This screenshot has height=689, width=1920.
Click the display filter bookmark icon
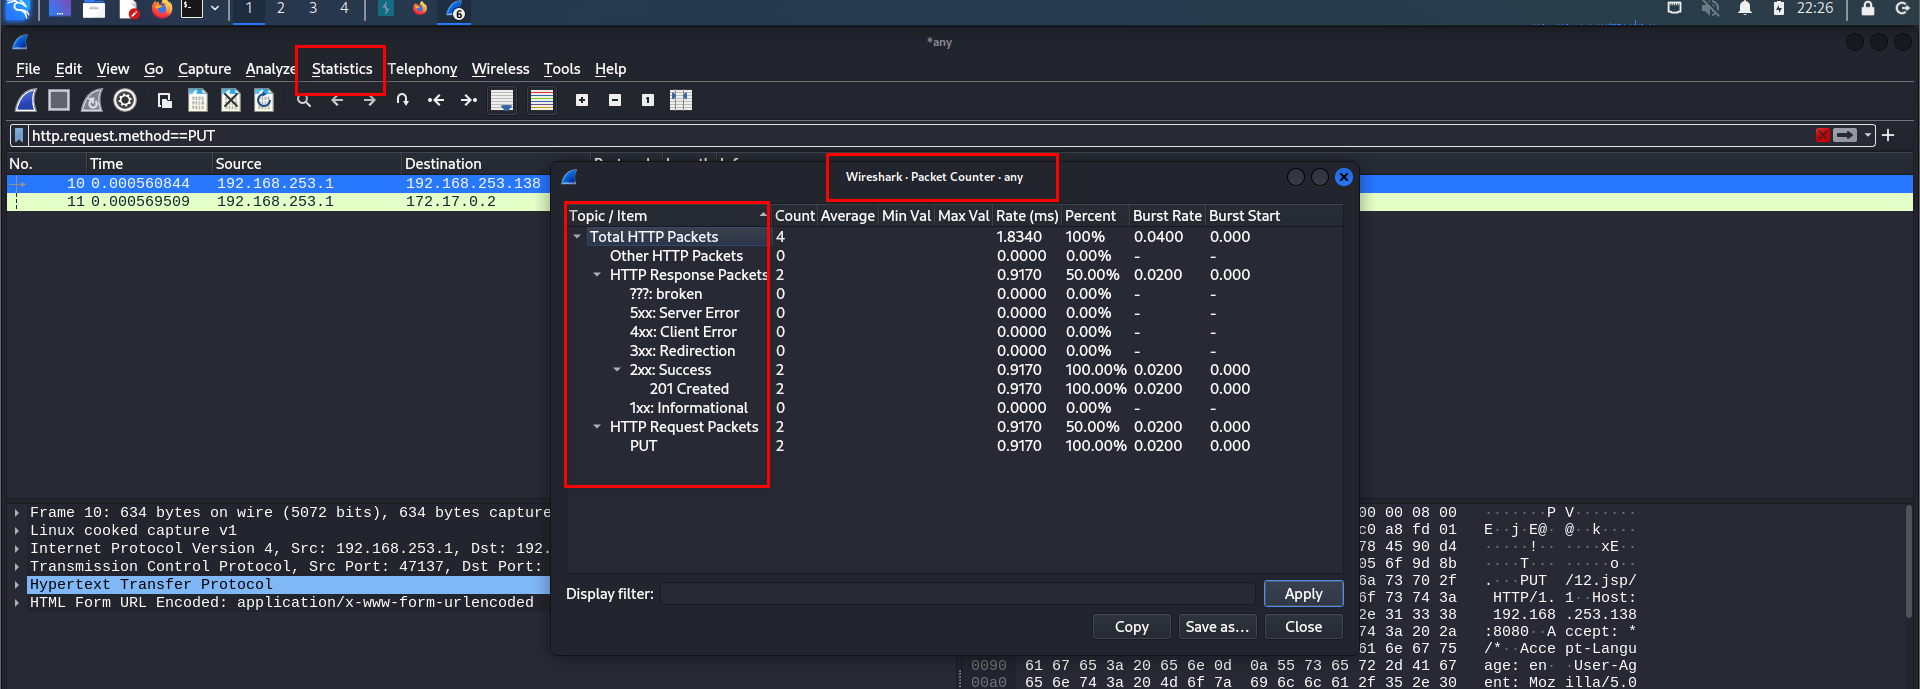(x=19, y=135)
